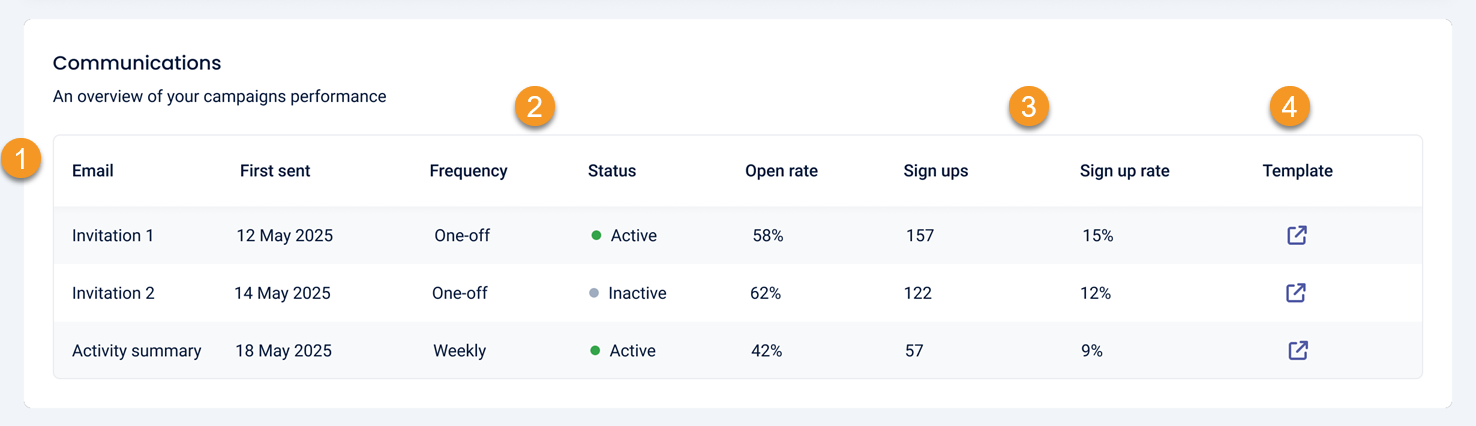Click the Open rate column header

tap(781, 171)
